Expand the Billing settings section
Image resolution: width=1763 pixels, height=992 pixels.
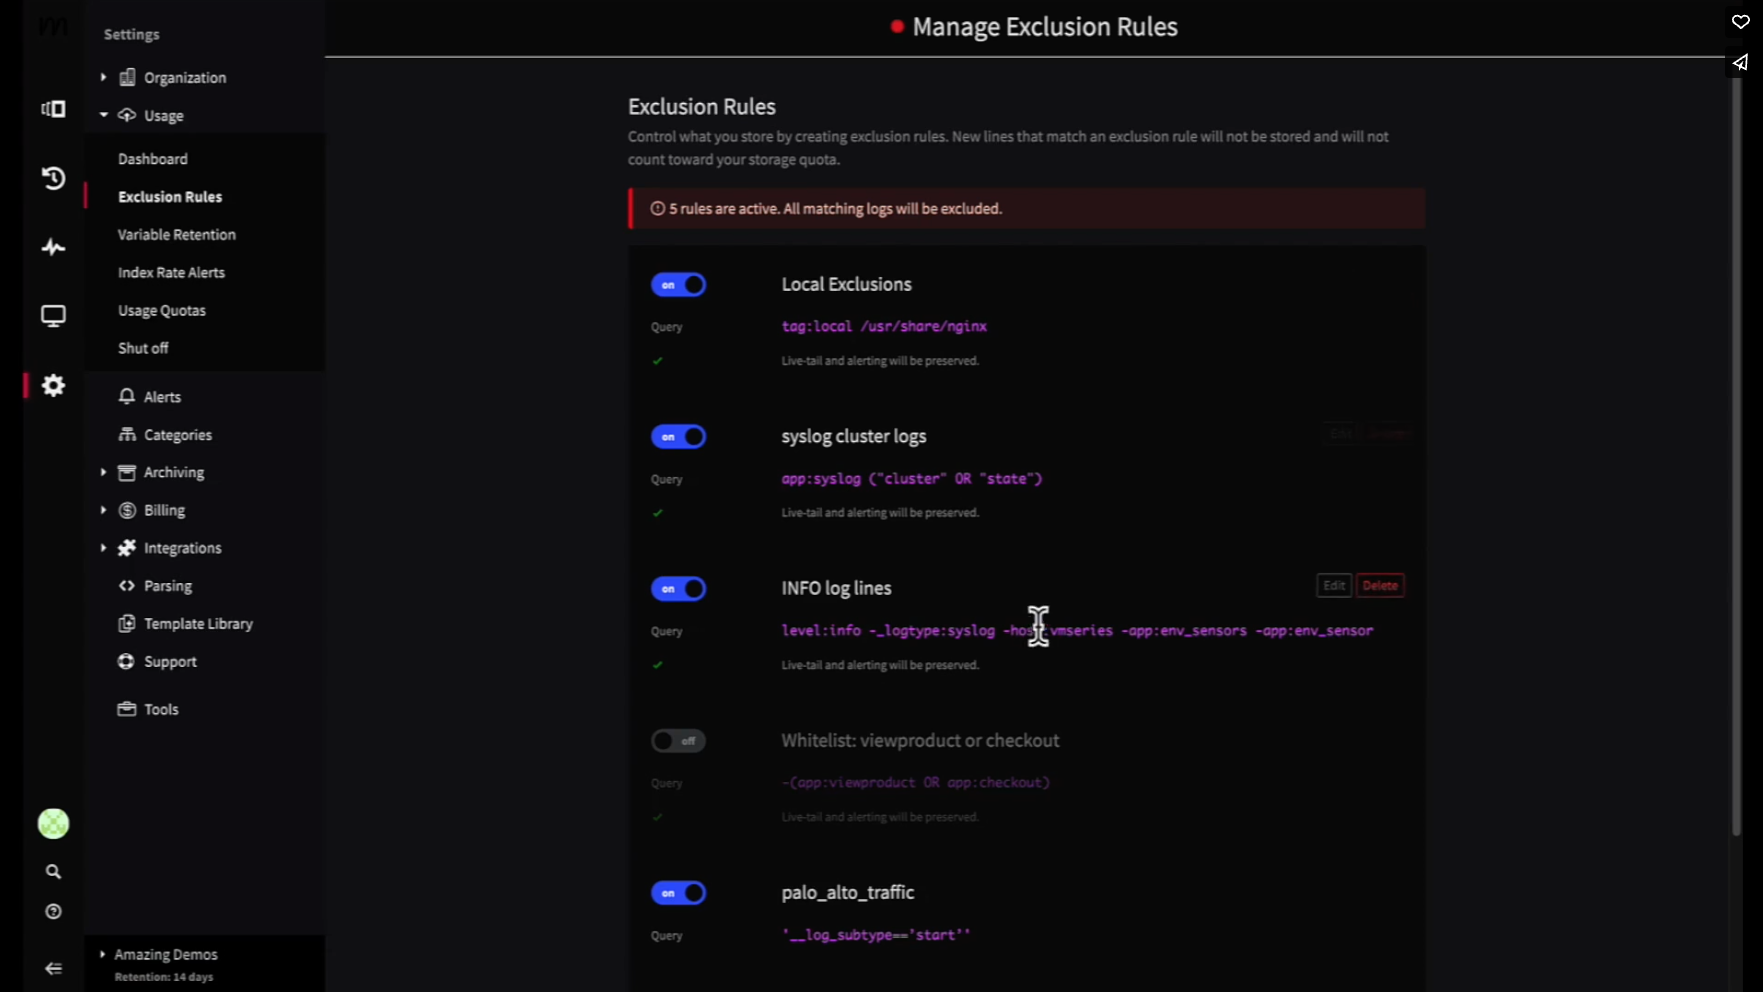tap(102, 510)
